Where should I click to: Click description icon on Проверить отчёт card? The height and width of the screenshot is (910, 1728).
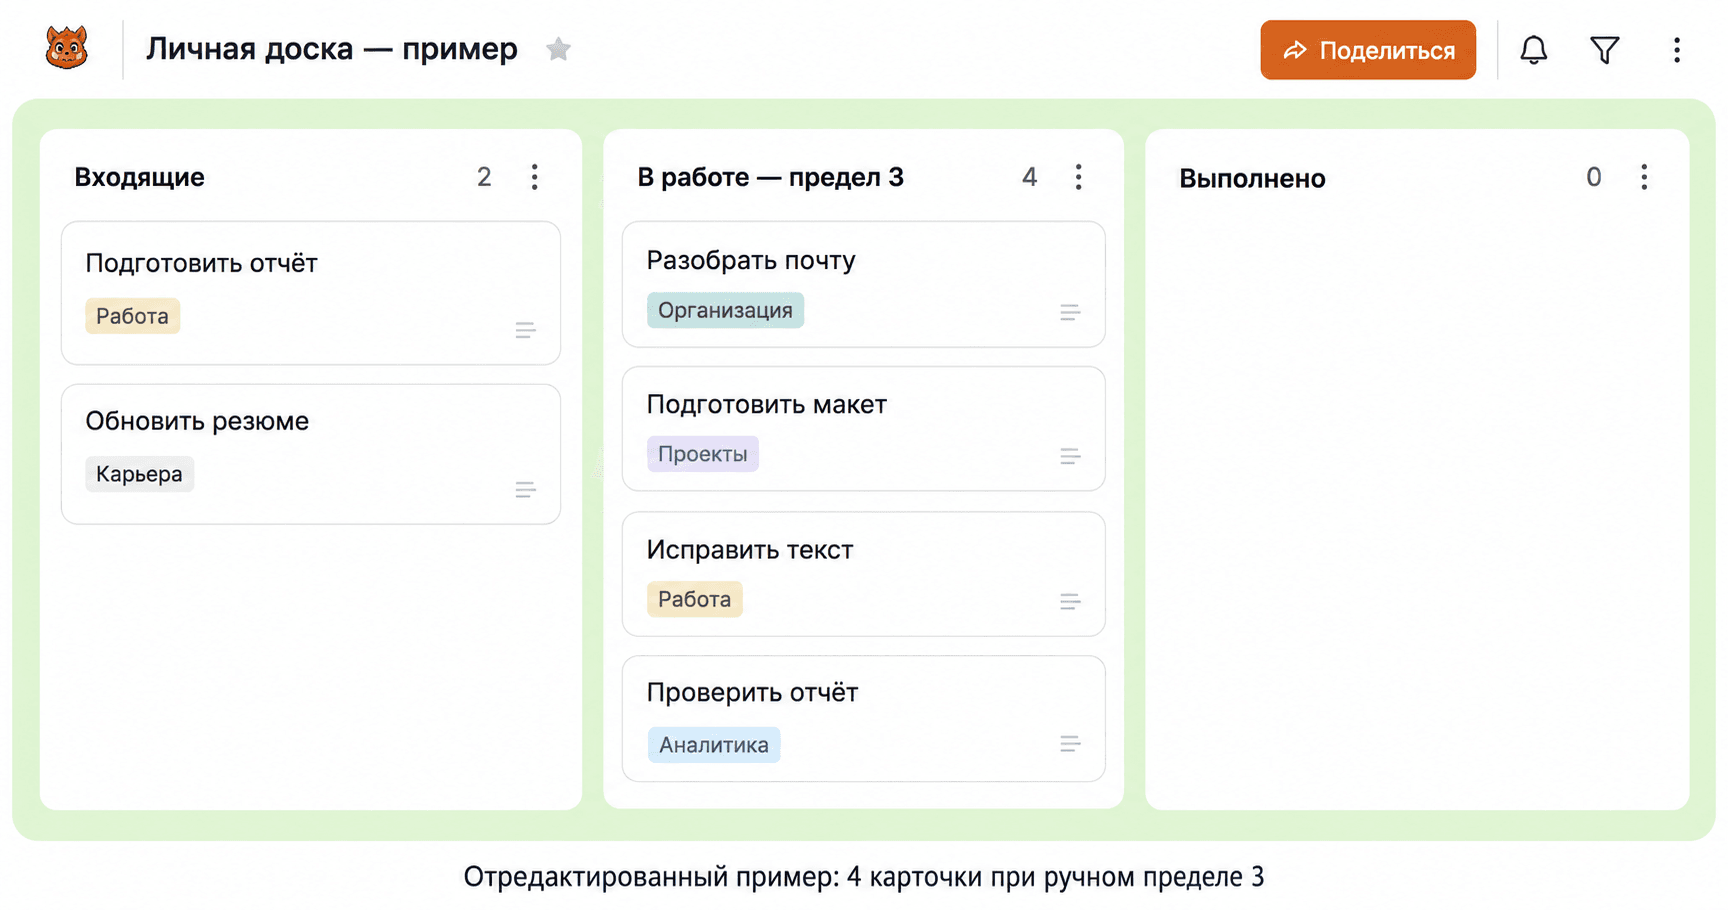(1070, 743)
